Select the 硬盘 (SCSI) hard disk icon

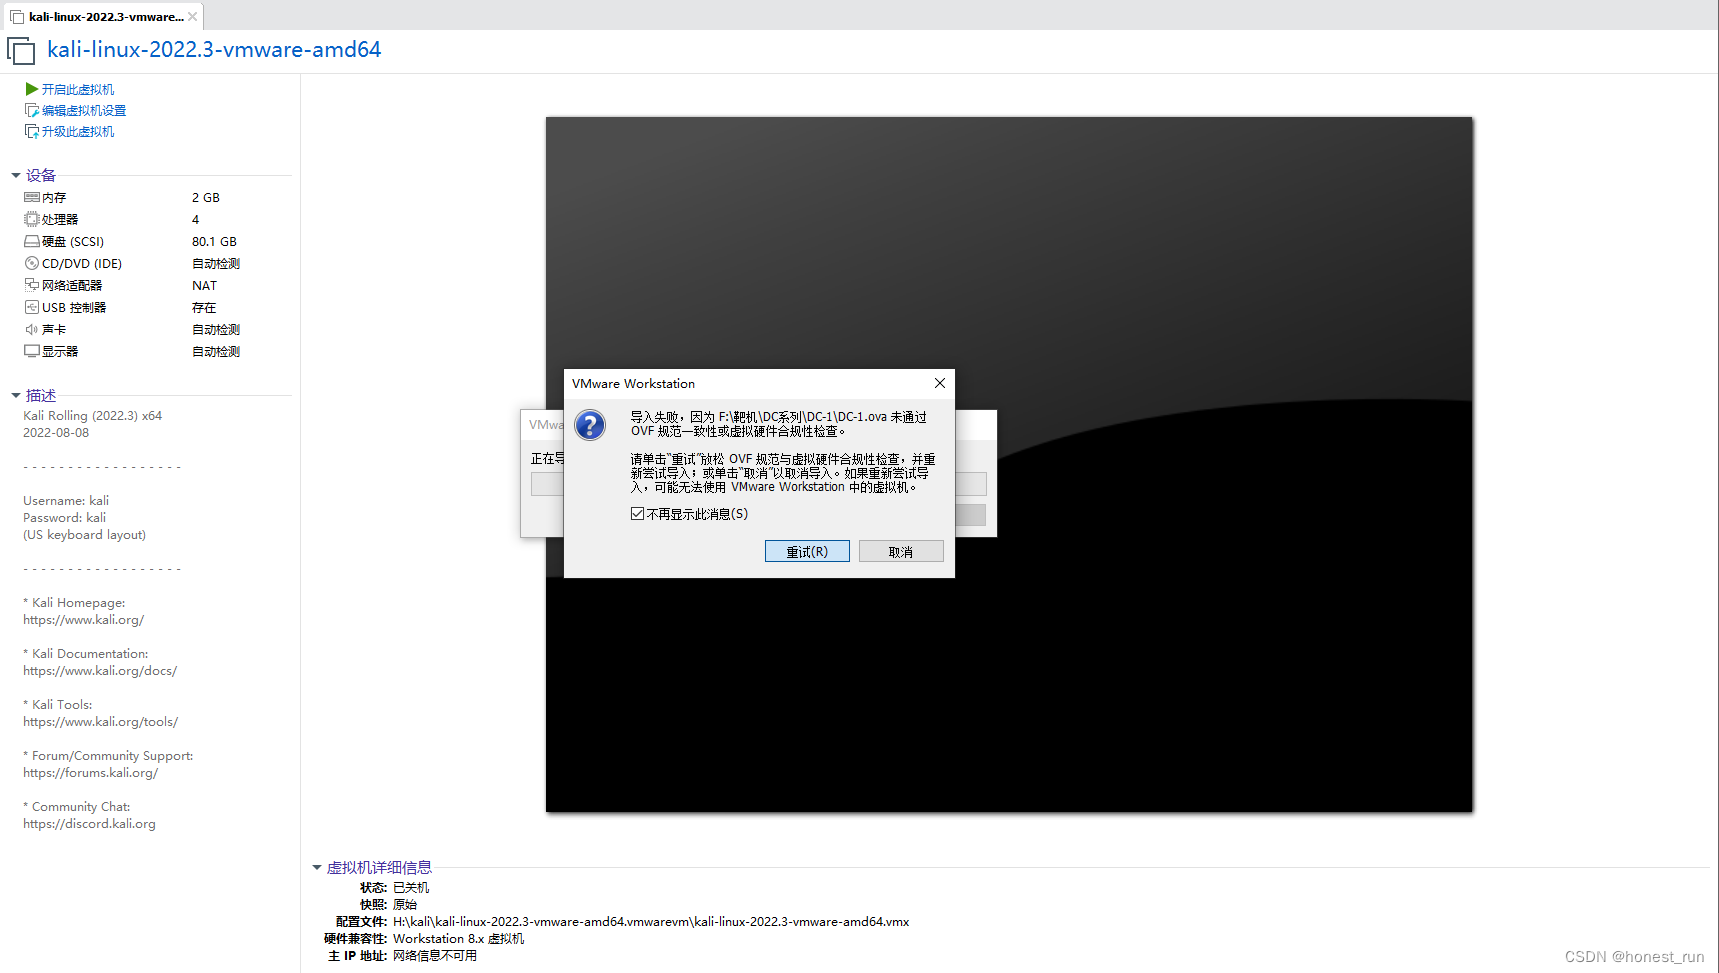(x=32, y=241)
